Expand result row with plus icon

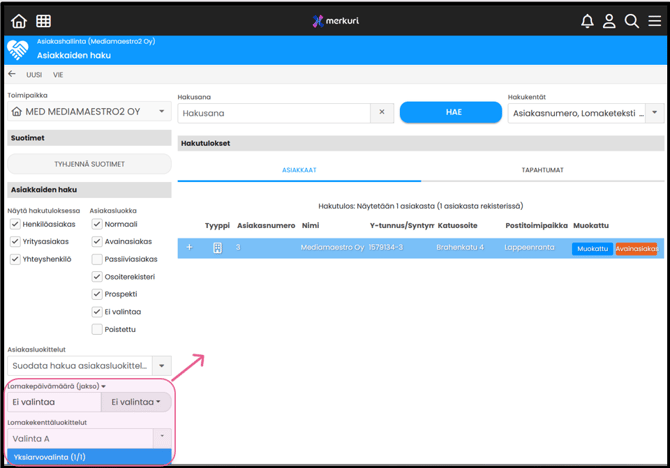[x=189, y=248]
